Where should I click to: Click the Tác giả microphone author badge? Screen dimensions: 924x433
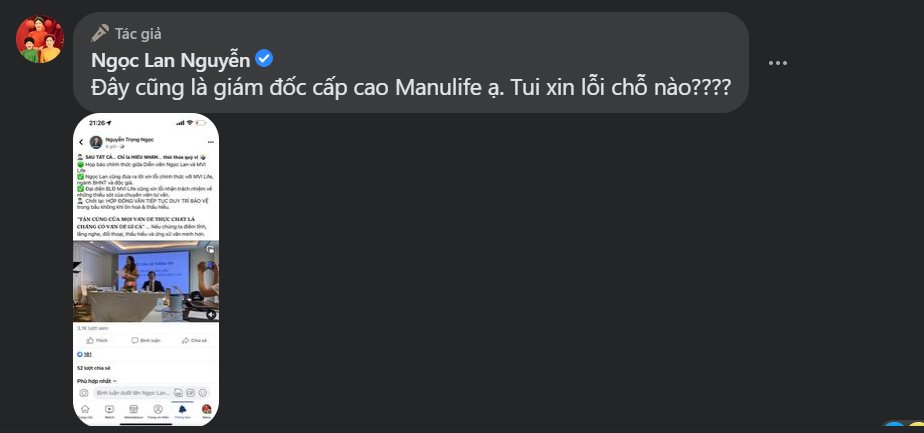click(x=126, y=33)
